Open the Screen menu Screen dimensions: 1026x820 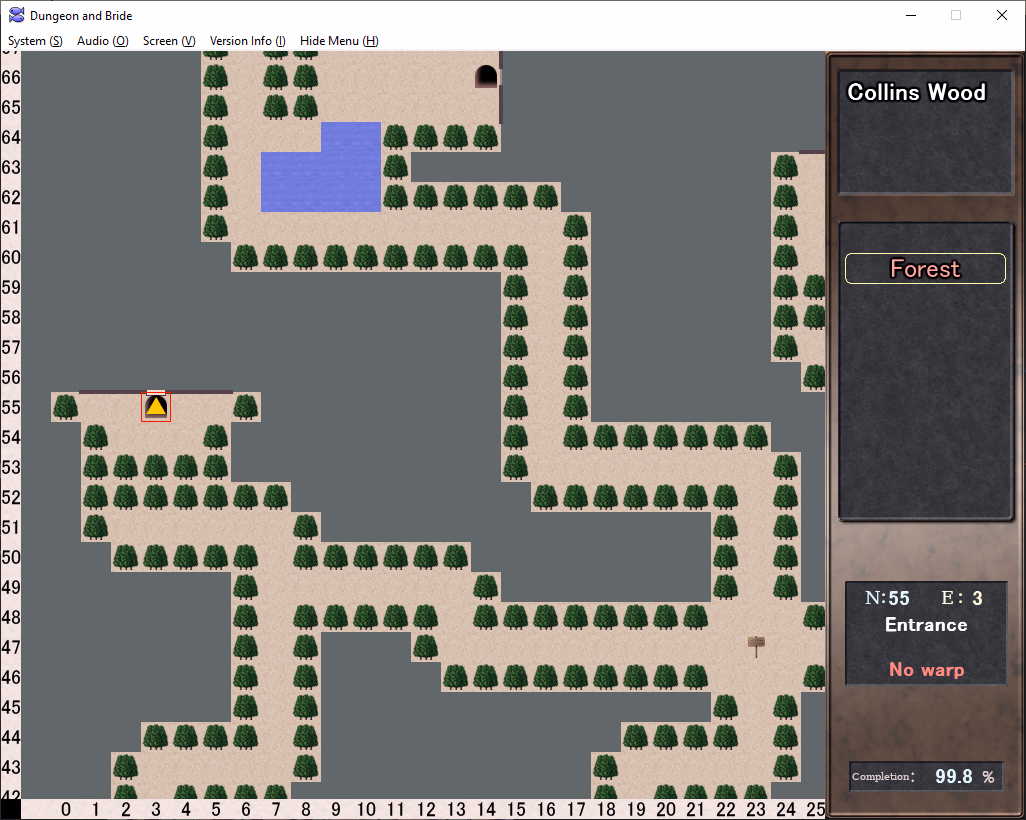pyautogui.click(x=168, y=41)
